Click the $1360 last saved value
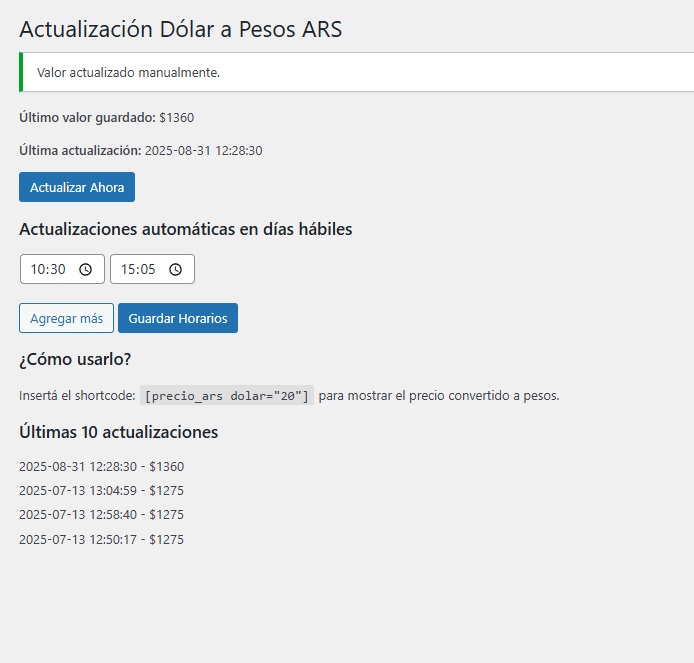694x663 pixels. (x=177, y=117)
